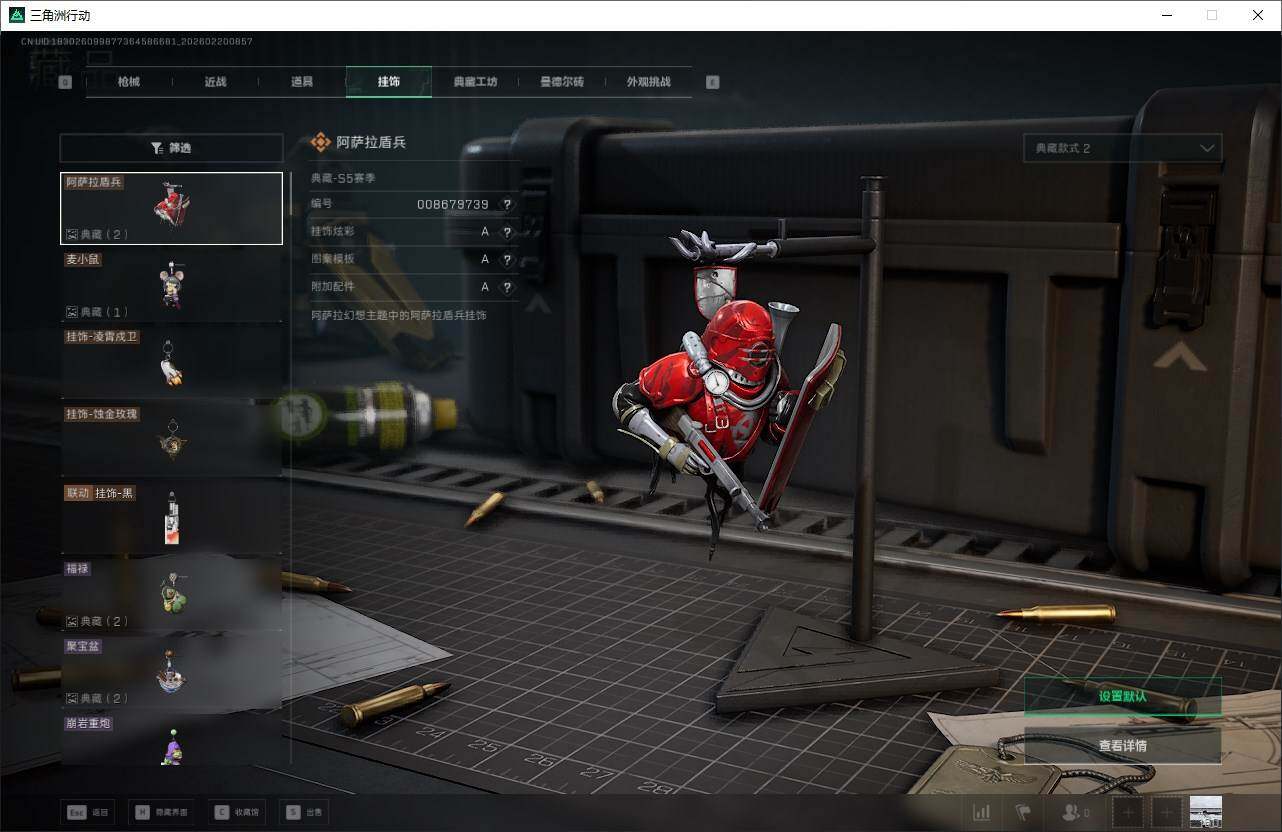
Task: Open the C 收藏馆 button
Action: (x=237, y=812)
